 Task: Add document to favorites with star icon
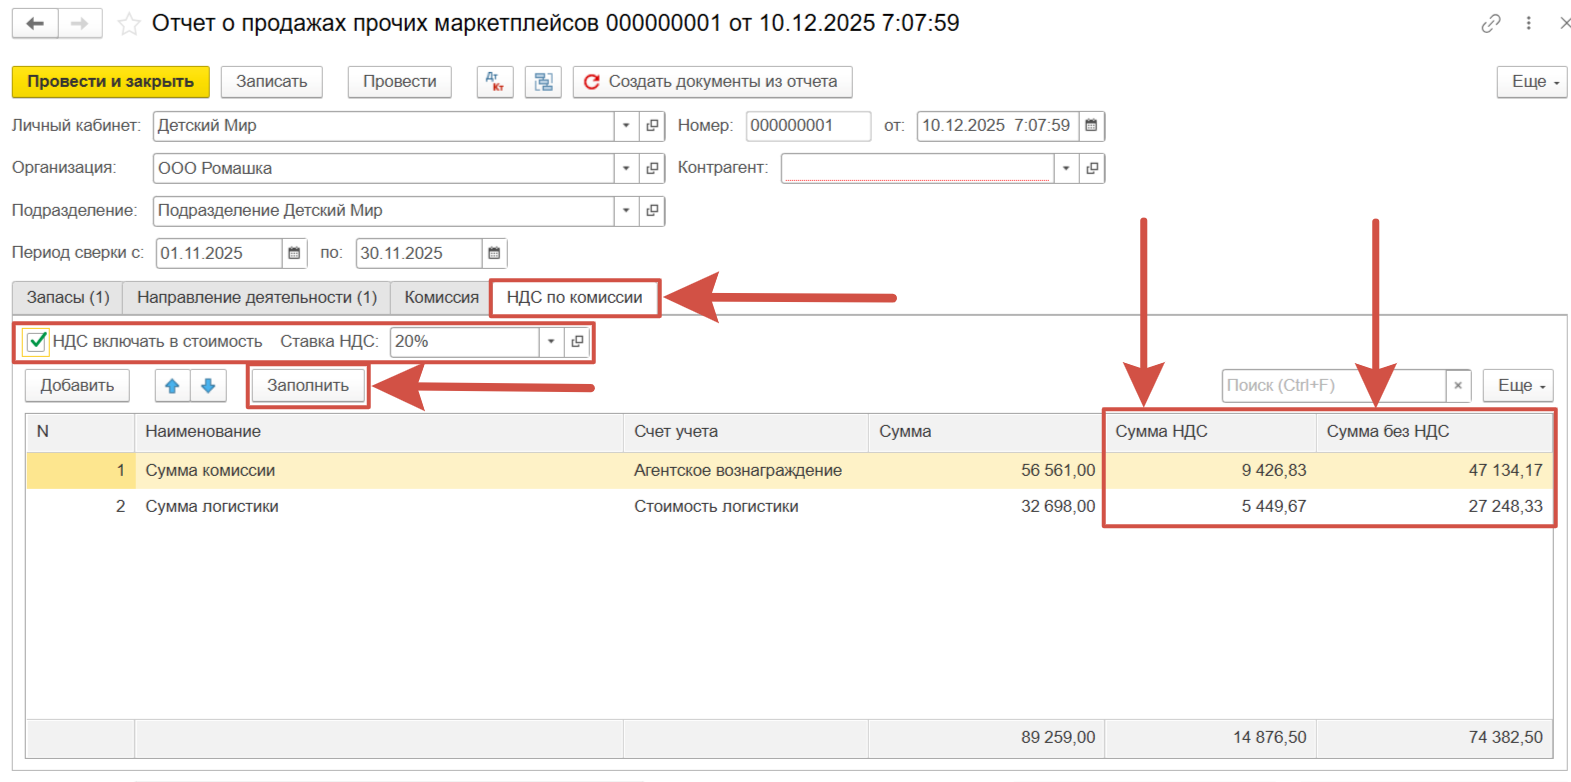pos(129,24)
